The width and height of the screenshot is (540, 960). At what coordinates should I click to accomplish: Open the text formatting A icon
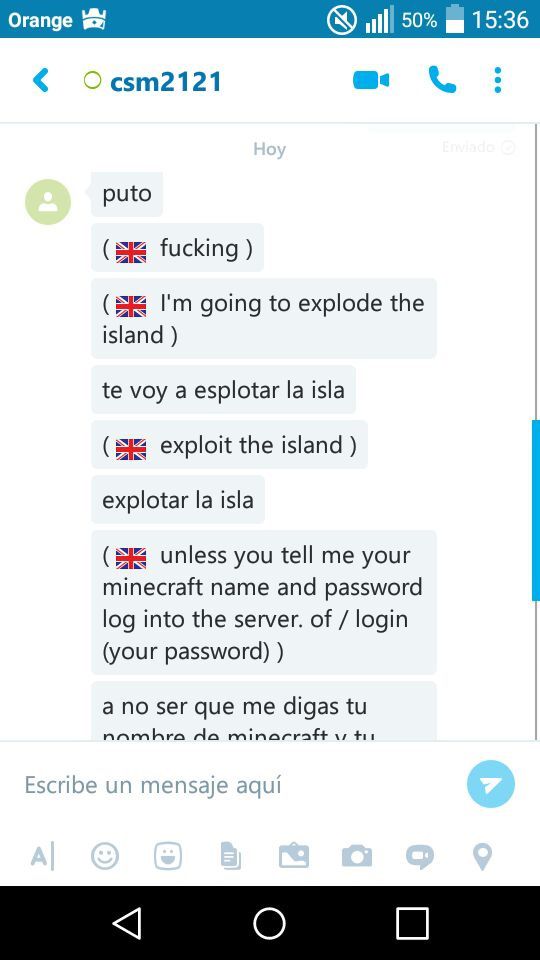coord(42,856)
